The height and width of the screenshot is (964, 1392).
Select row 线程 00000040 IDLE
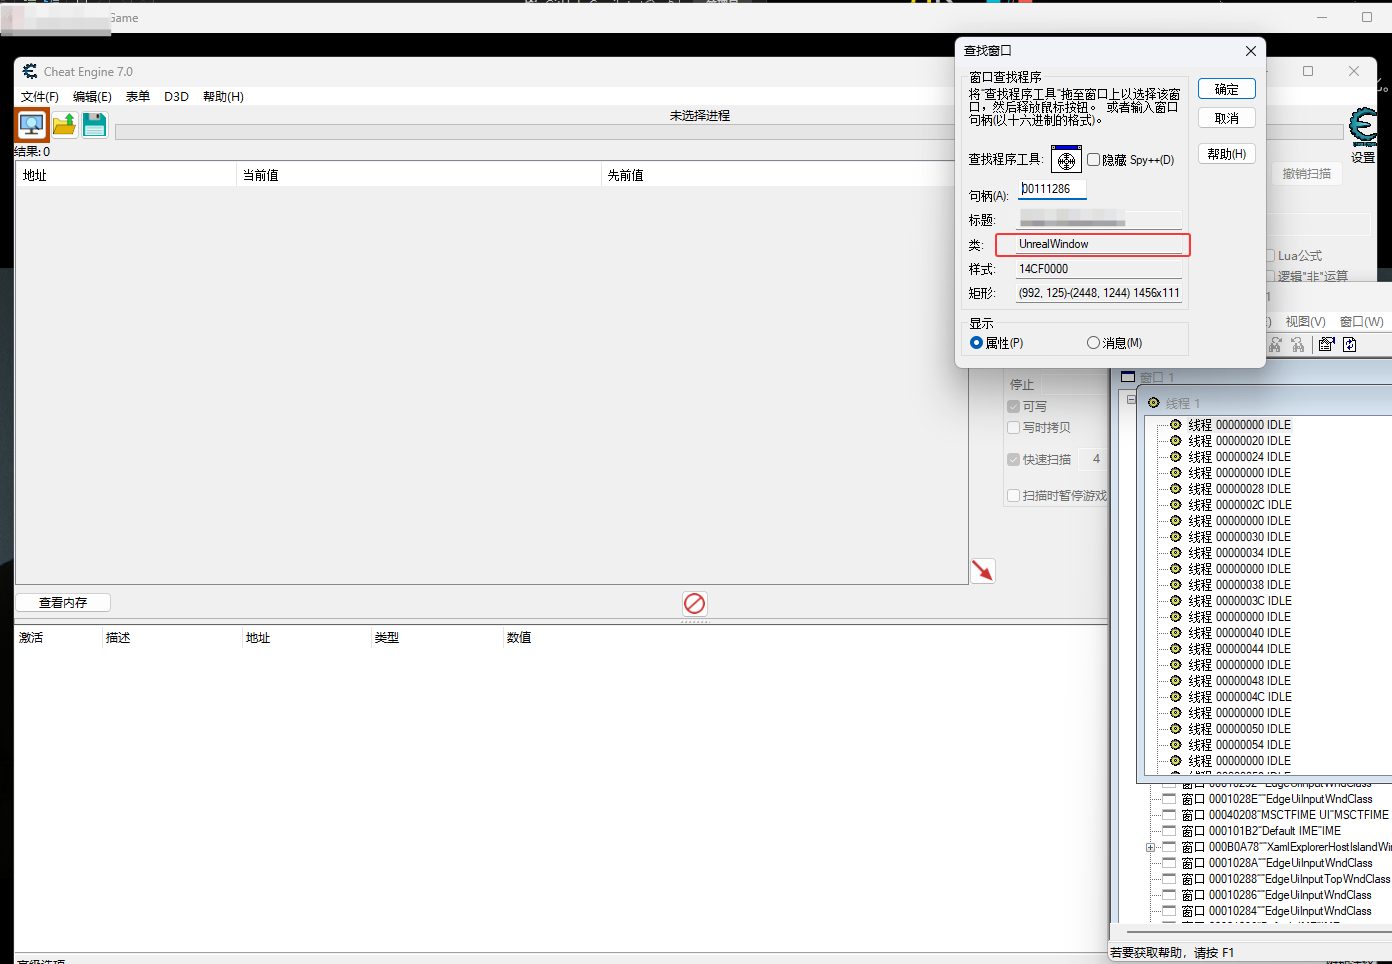pyautogui.click(x=1239, y=633)
